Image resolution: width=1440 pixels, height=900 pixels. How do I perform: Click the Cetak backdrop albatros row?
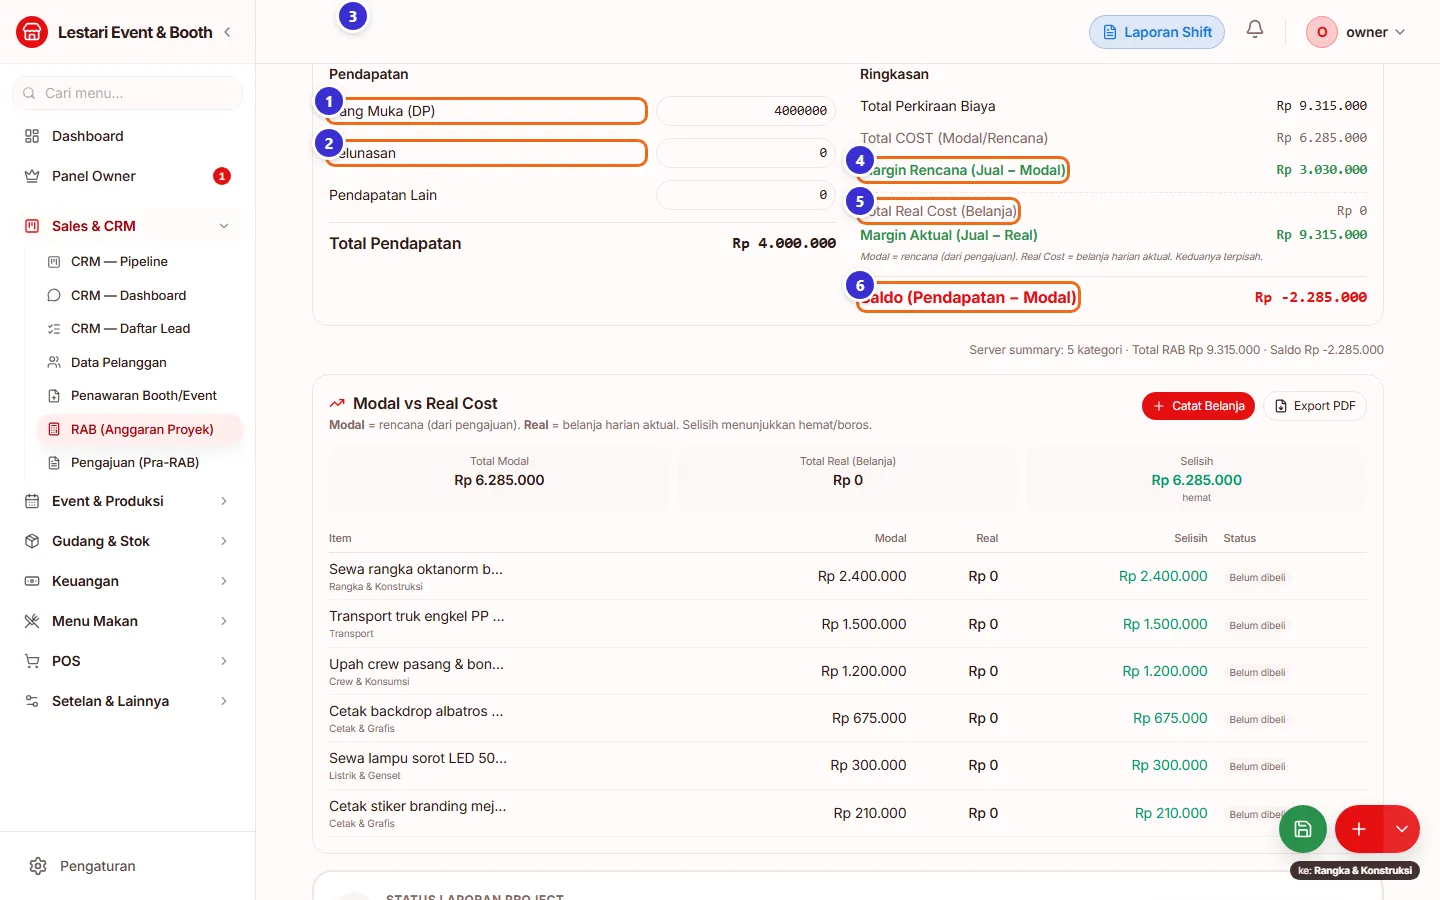pos(848,719)
